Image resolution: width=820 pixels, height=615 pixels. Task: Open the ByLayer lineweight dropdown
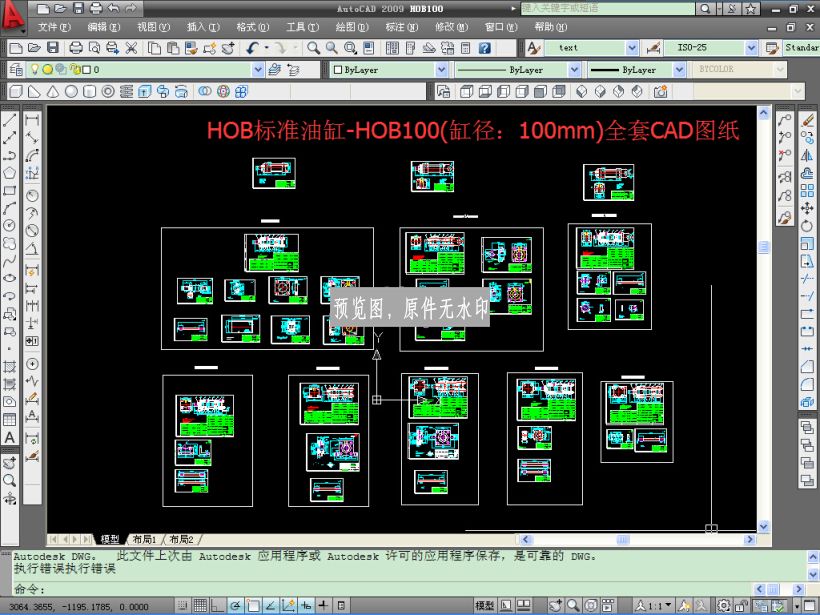click(x=679, y=70)
